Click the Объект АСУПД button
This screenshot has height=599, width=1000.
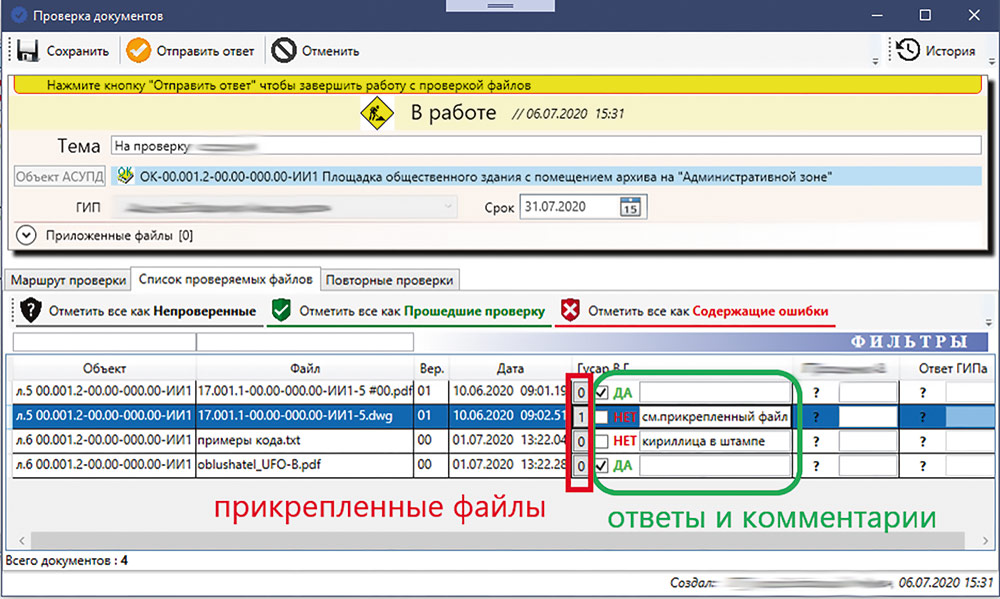click(x=59, y=176)
